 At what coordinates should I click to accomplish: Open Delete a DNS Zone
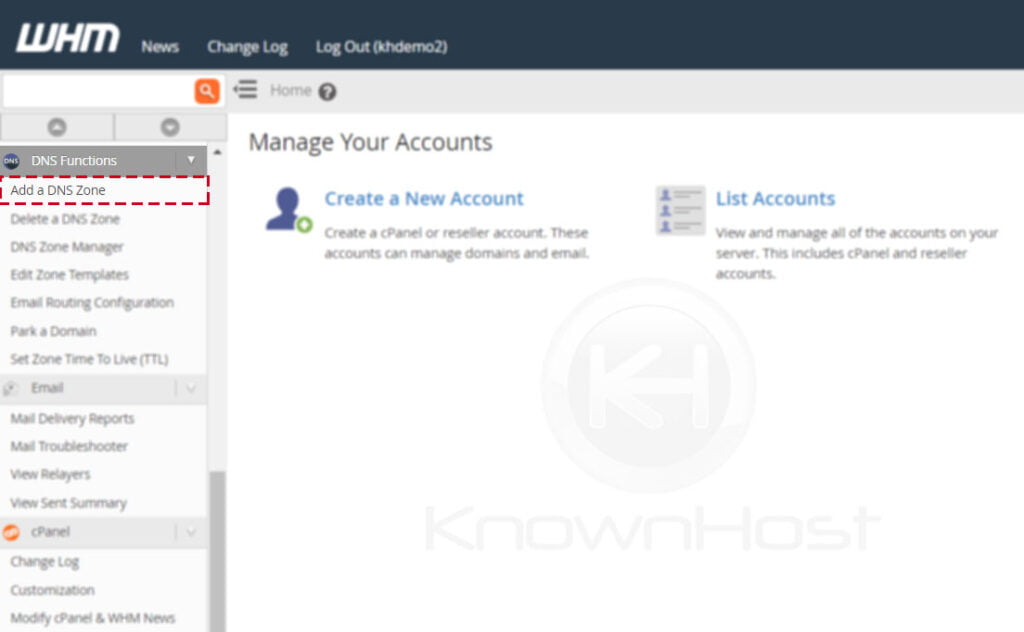click(65, 219)
